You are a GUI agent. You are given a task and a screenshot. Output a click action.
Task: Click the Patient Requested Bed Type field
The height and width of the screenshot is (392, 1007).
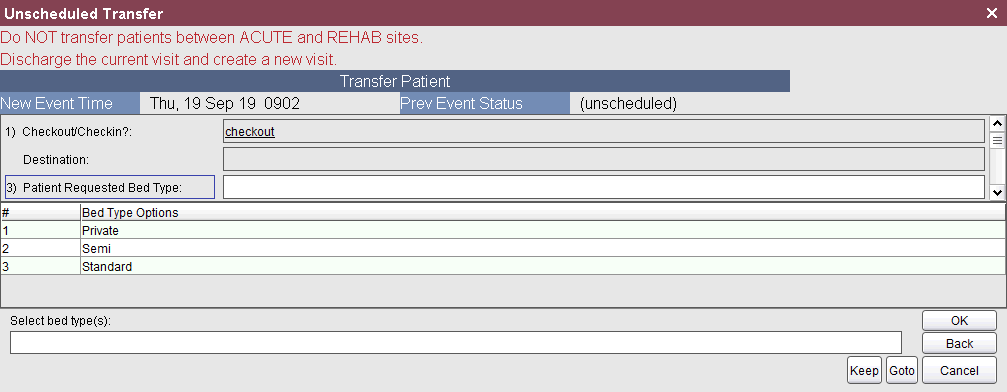[604, 187]
